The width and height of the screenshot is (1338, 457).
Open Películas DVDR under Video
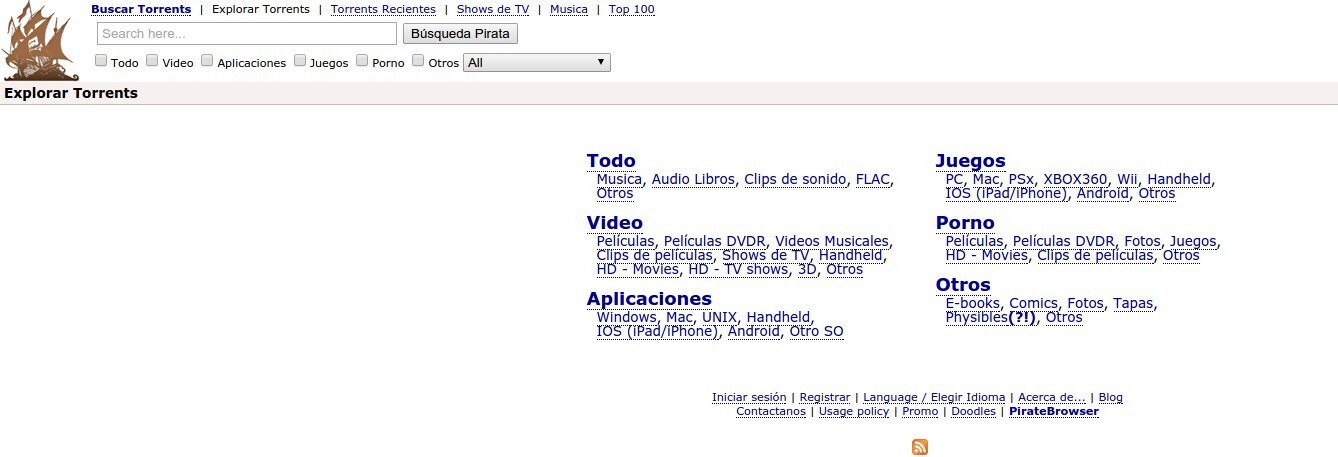click(715, 242)
